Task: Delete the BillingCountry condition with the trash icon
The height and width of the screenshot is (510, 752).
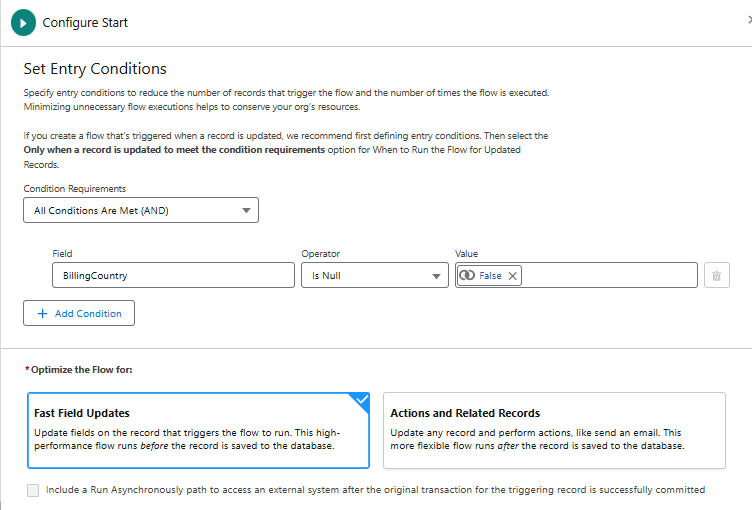Action: tap(717, 275)
